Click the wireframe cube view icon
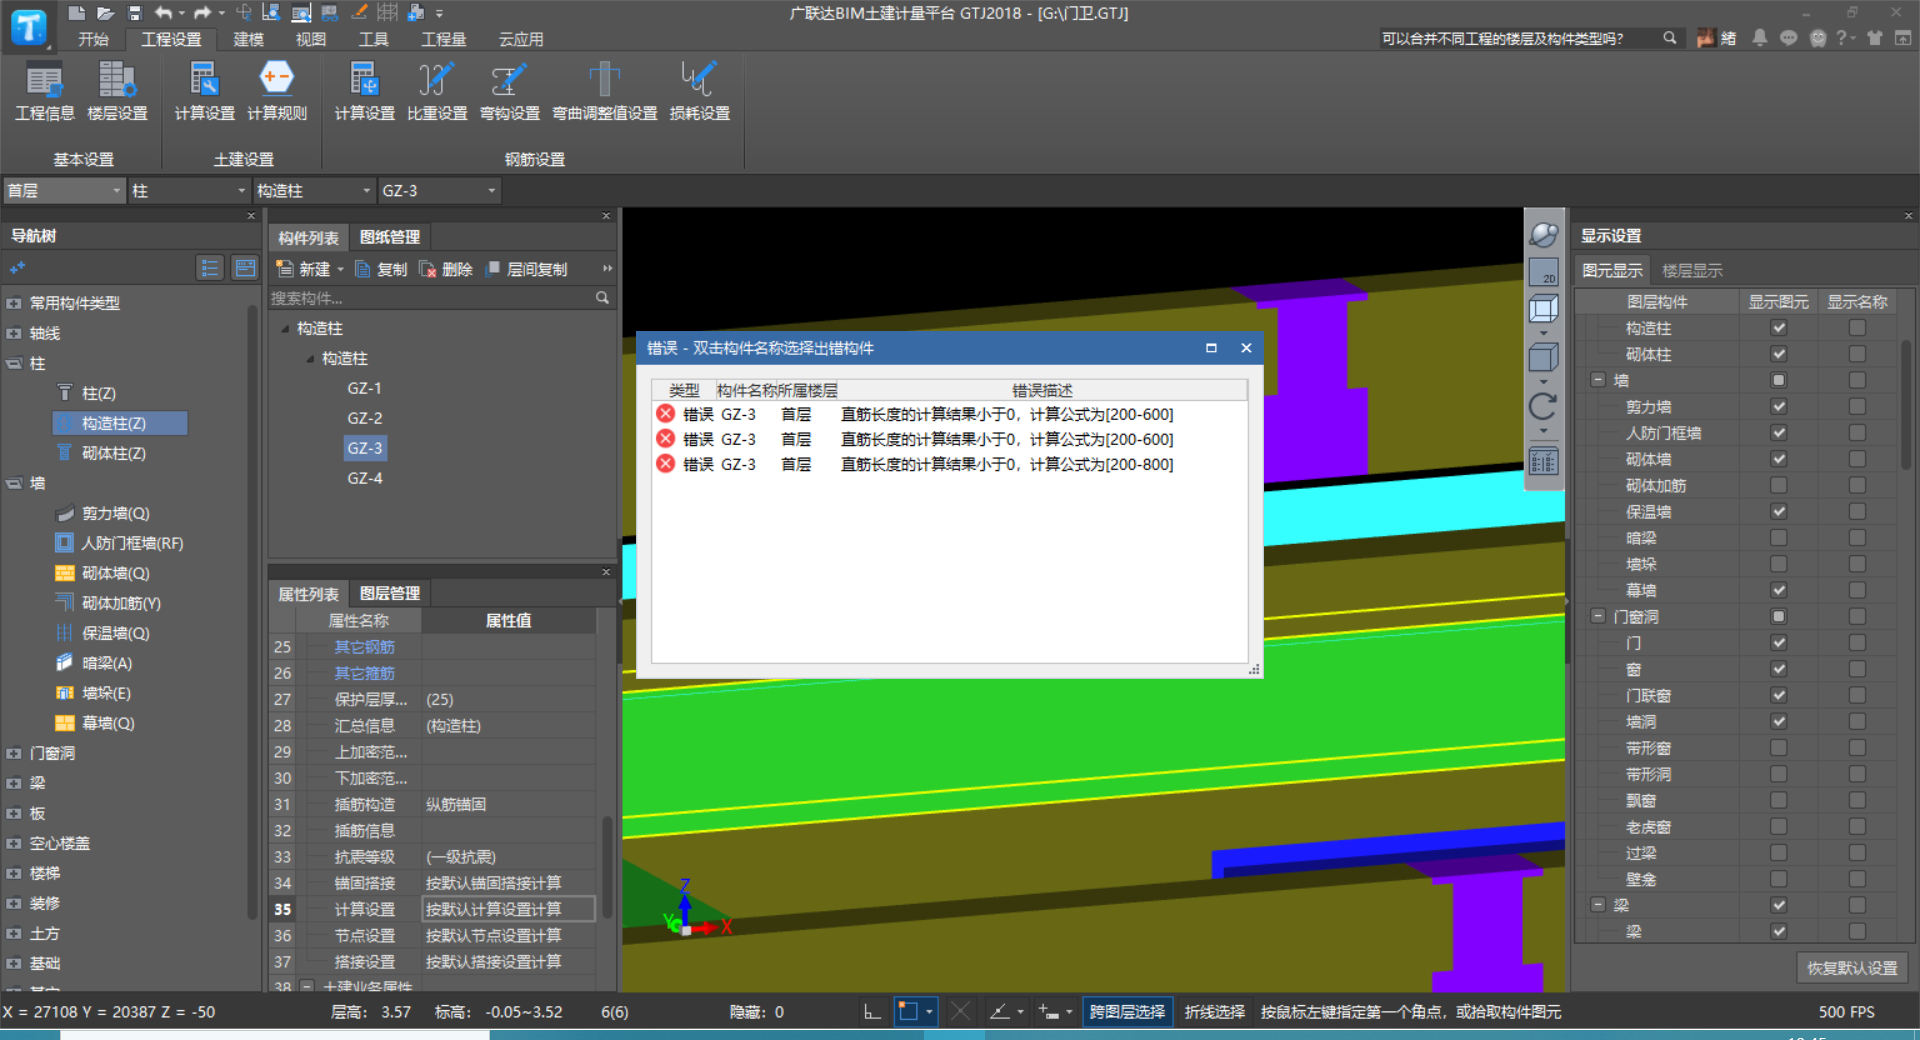This screenshot has width=1920, height=1040. (x=1543, y=309)
